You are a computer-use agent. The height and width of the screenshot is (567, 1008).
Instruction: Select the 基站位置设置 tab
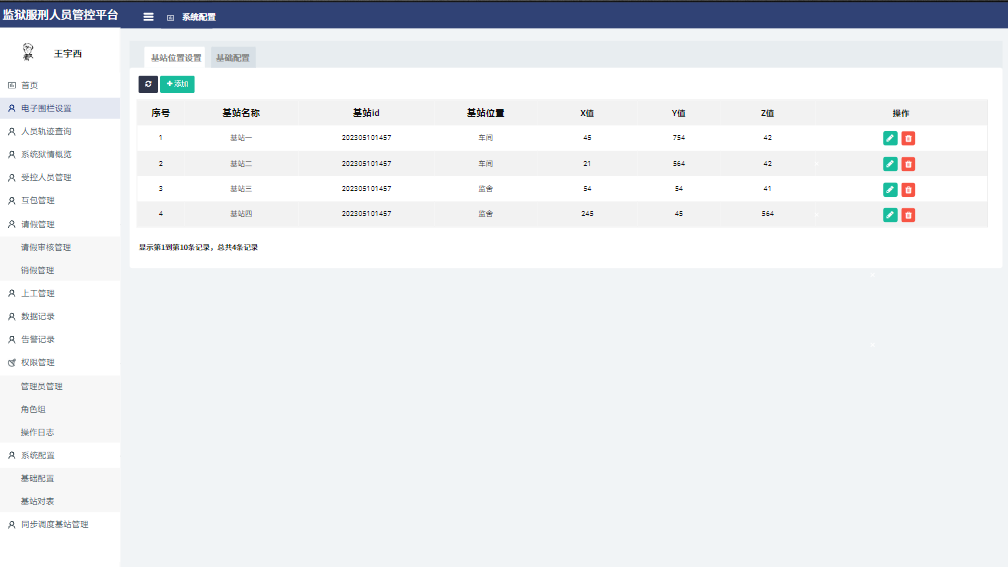click(175, 58)
